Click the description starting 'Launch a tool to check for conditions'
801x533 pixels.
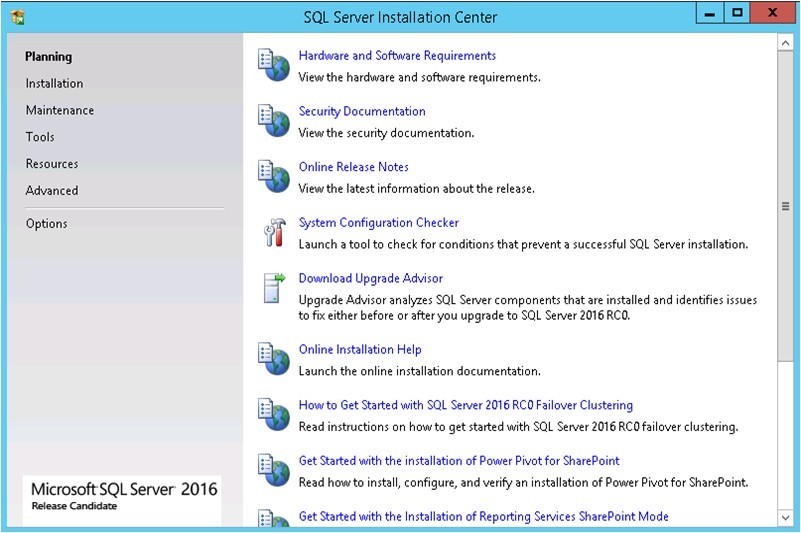pos(523,245)
